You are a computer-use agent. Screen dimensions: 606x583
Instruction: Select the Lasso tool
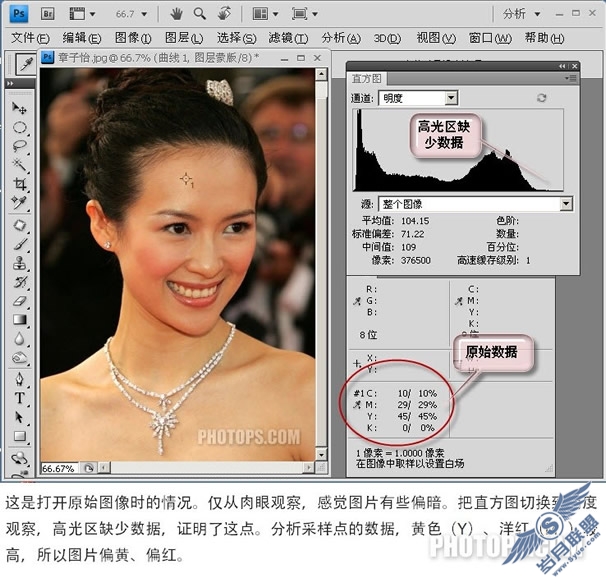(19, 146)
